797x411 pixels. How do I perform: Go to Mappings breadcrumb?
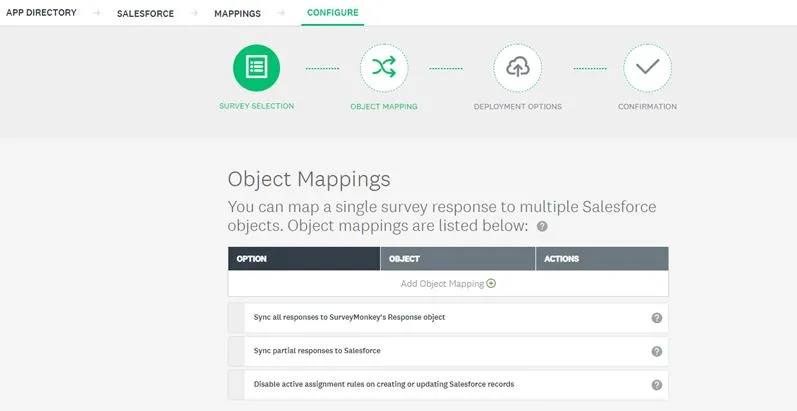tap(237, 14)
